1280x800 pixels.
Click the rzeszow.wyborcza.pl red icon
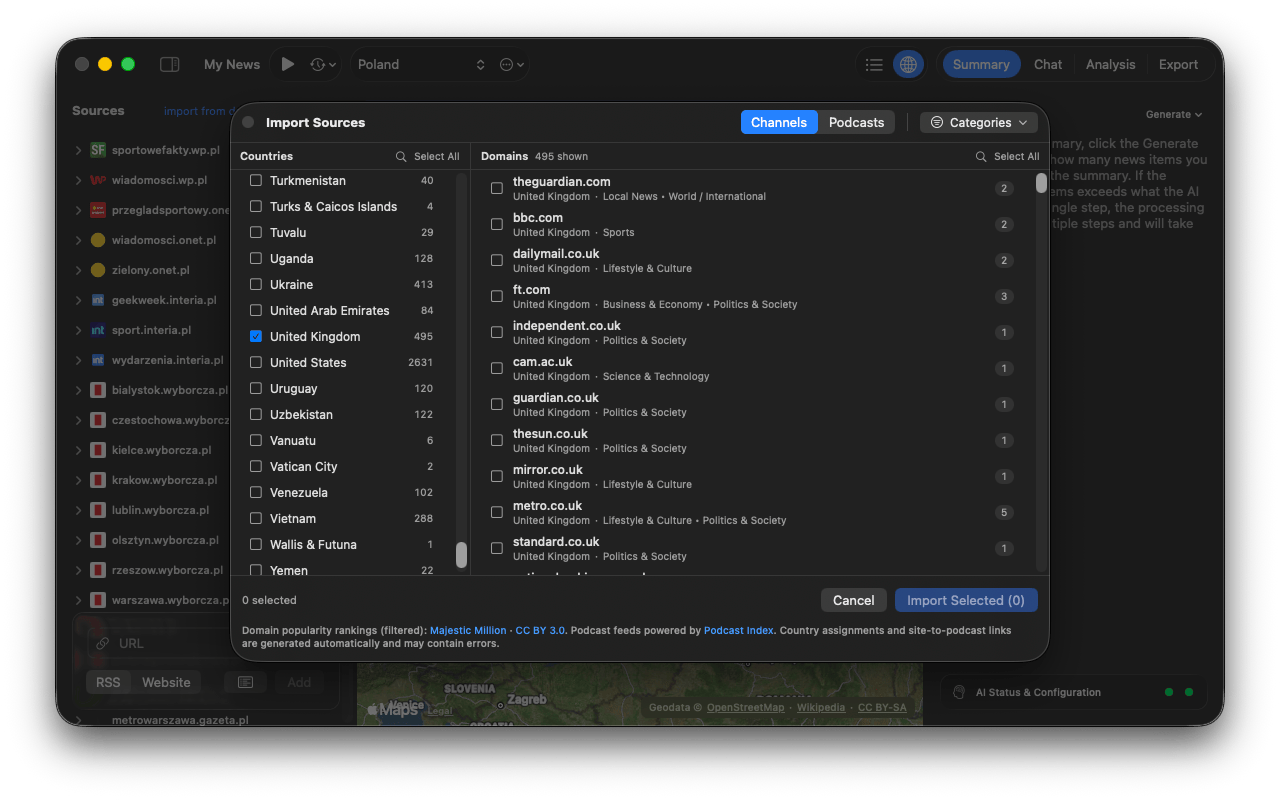click(98, 570)
